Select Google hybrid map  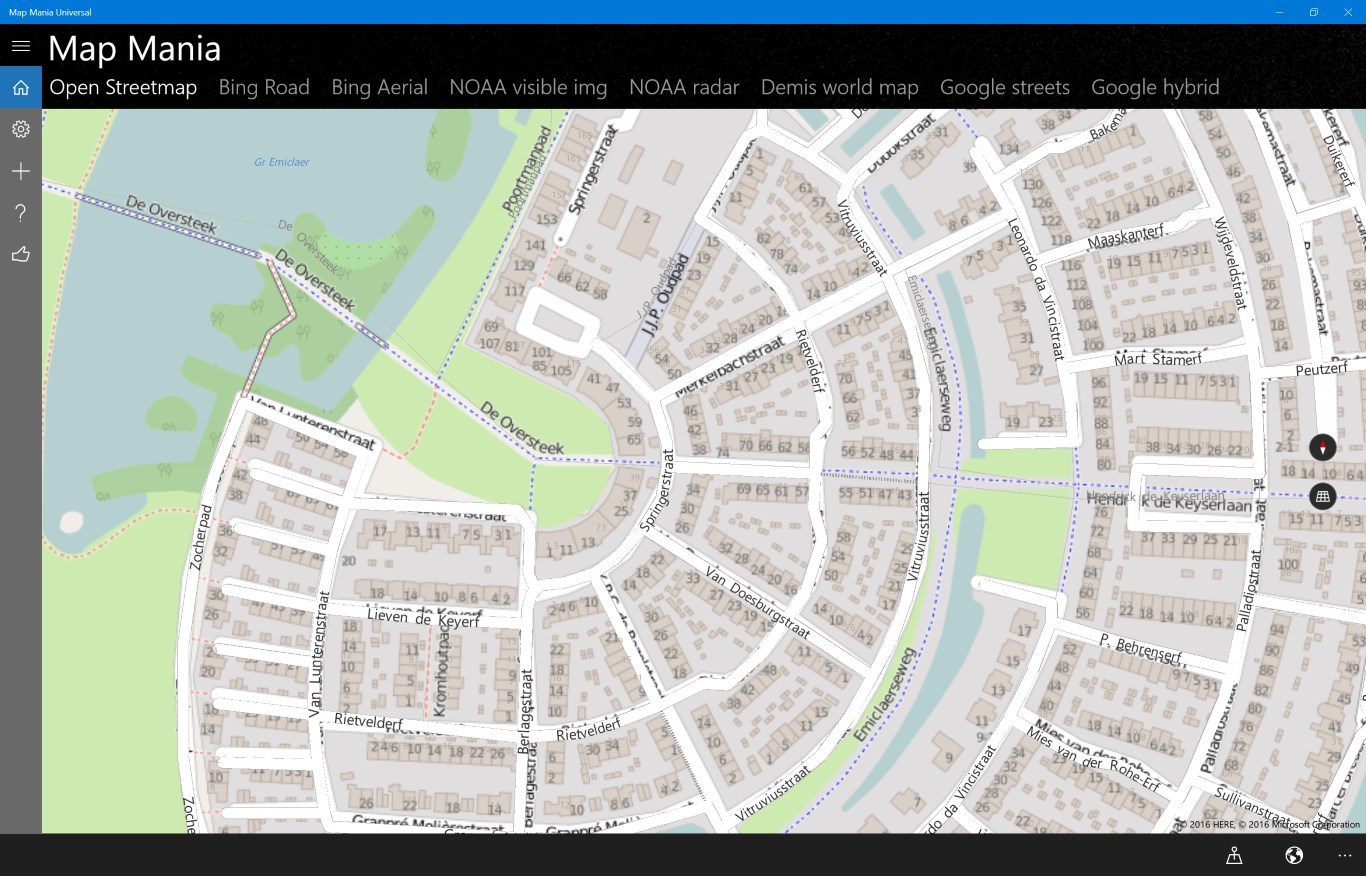[1155, 87]
